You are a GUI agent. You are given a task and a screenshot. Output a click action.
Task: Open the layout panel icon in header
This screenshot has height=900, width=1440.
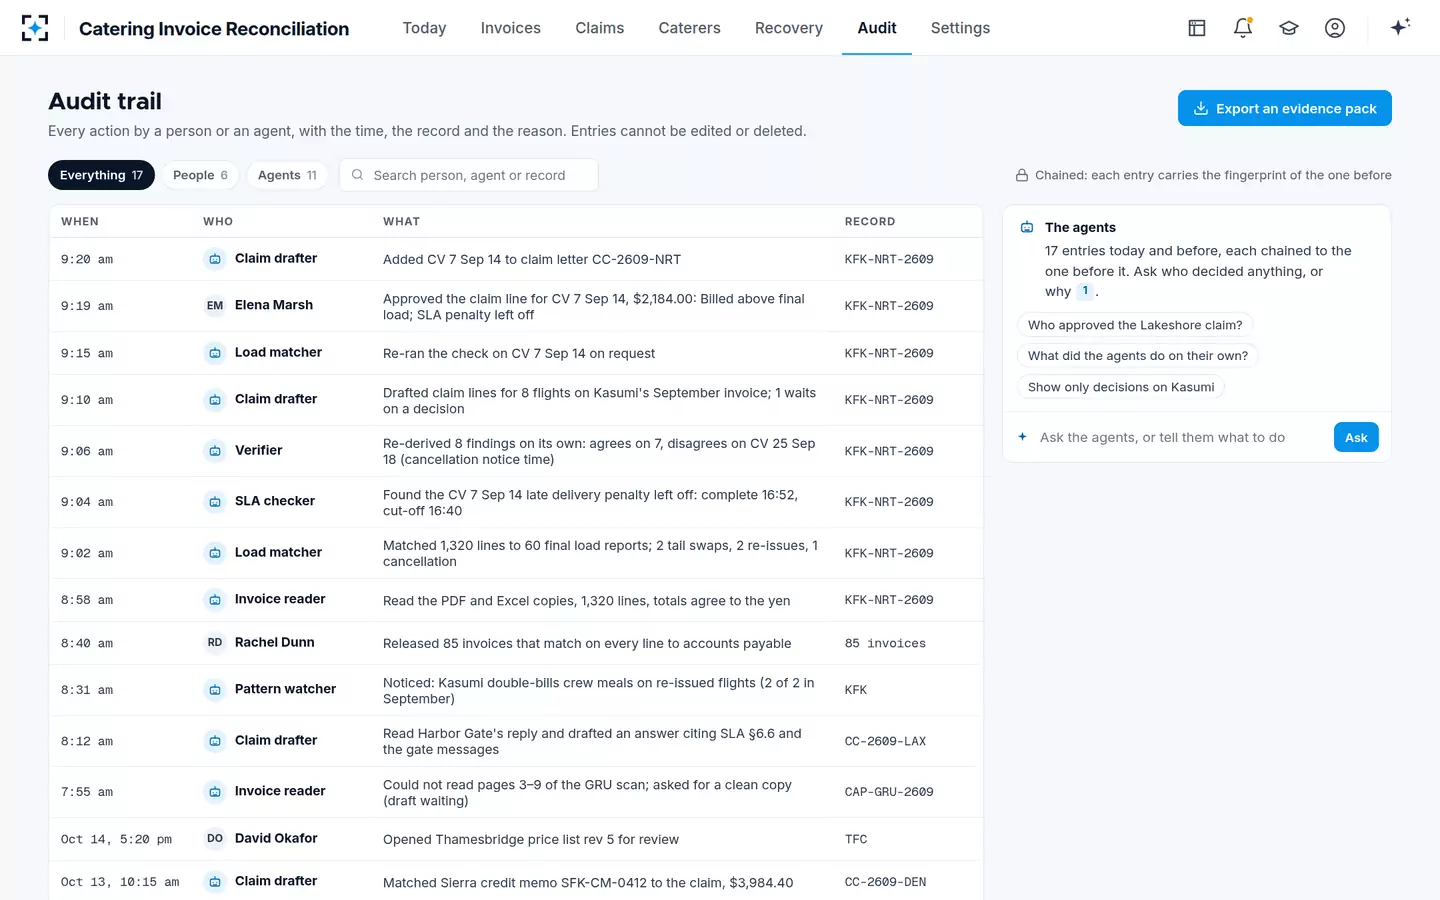1197,28
